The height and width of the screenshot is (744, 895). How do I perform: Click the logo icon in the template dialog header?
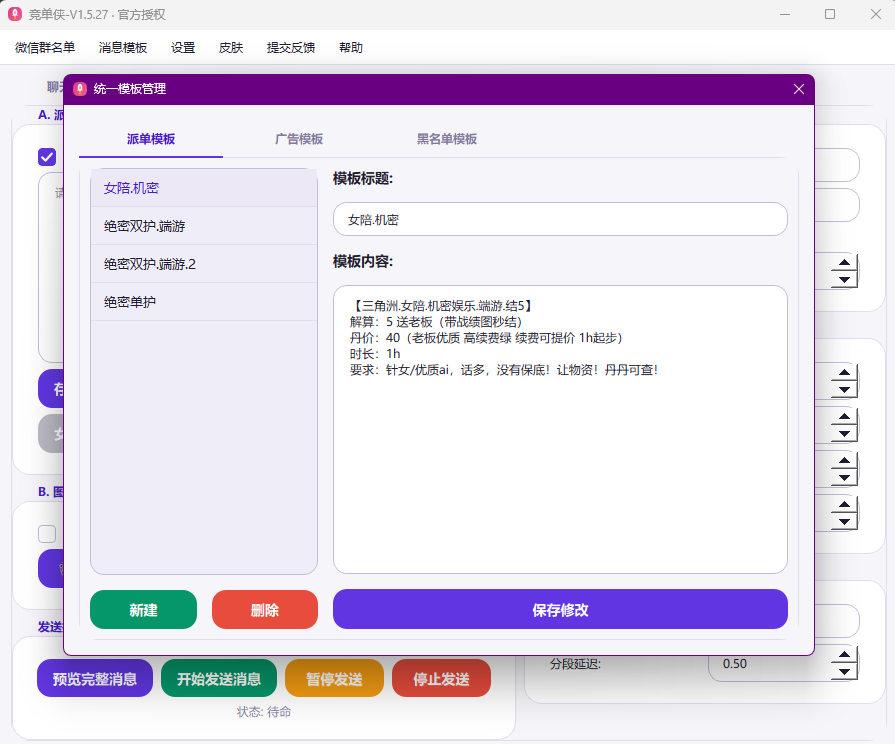[80, 89]
